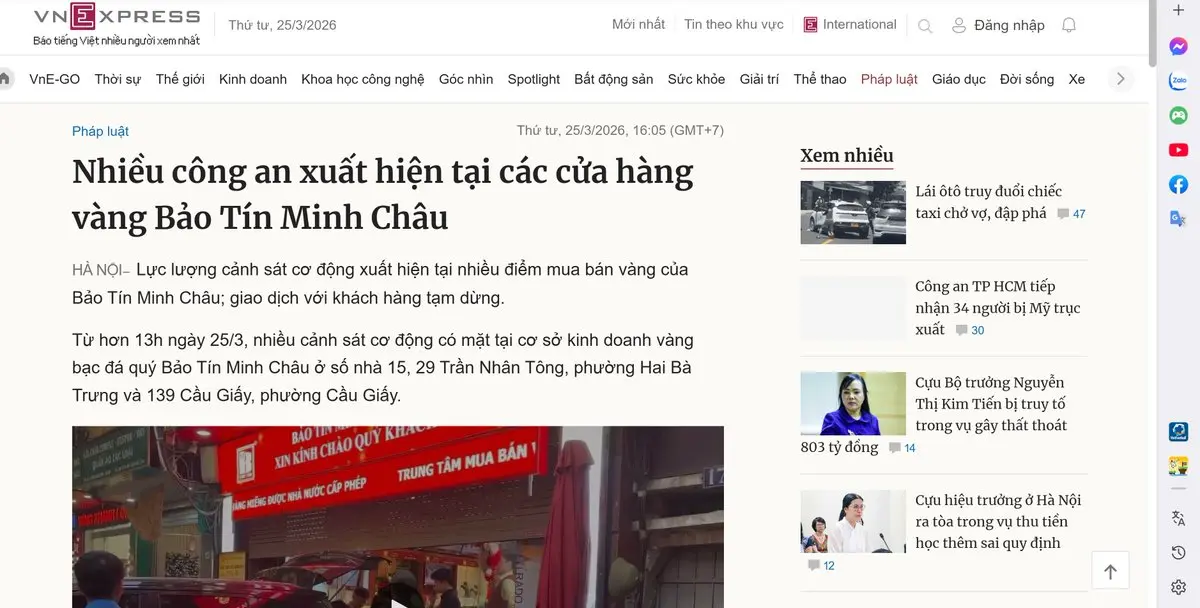Expand more categories with right chevron arrow
1200x608 pixels.
1121,79
